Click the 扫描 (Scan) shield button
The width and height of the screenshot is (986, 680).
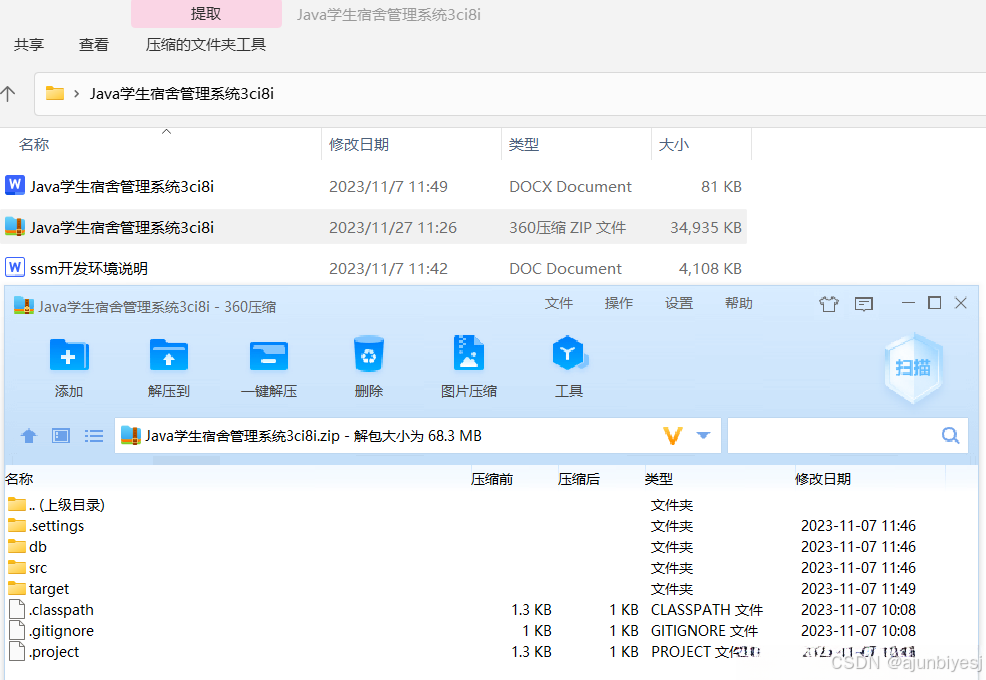click(913, 367)
